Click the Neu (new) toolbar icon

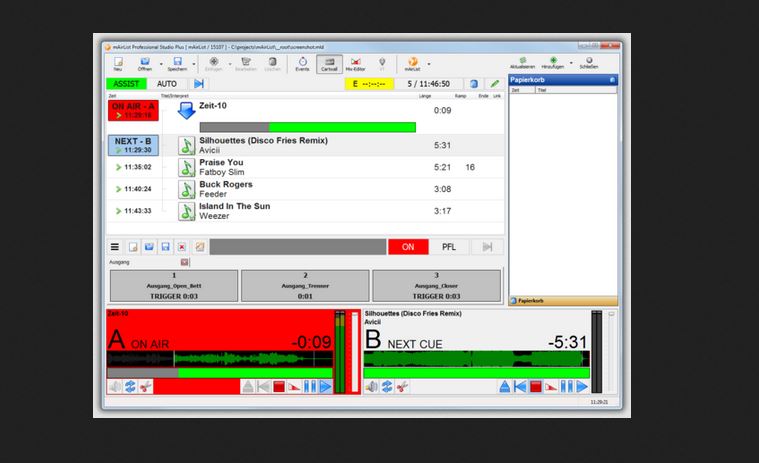(118, 63)
